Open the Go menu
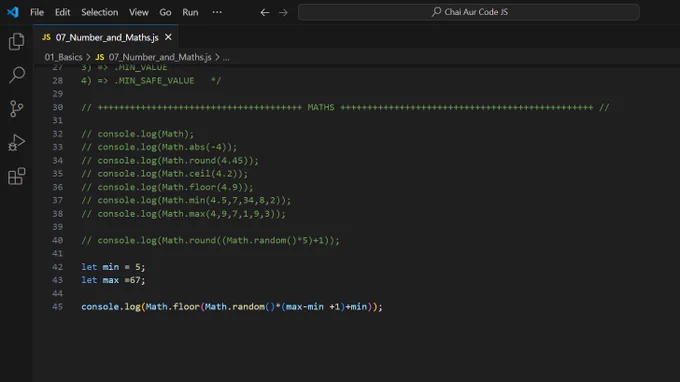Viewport: 680px width, 382px height. coord(165,12)
